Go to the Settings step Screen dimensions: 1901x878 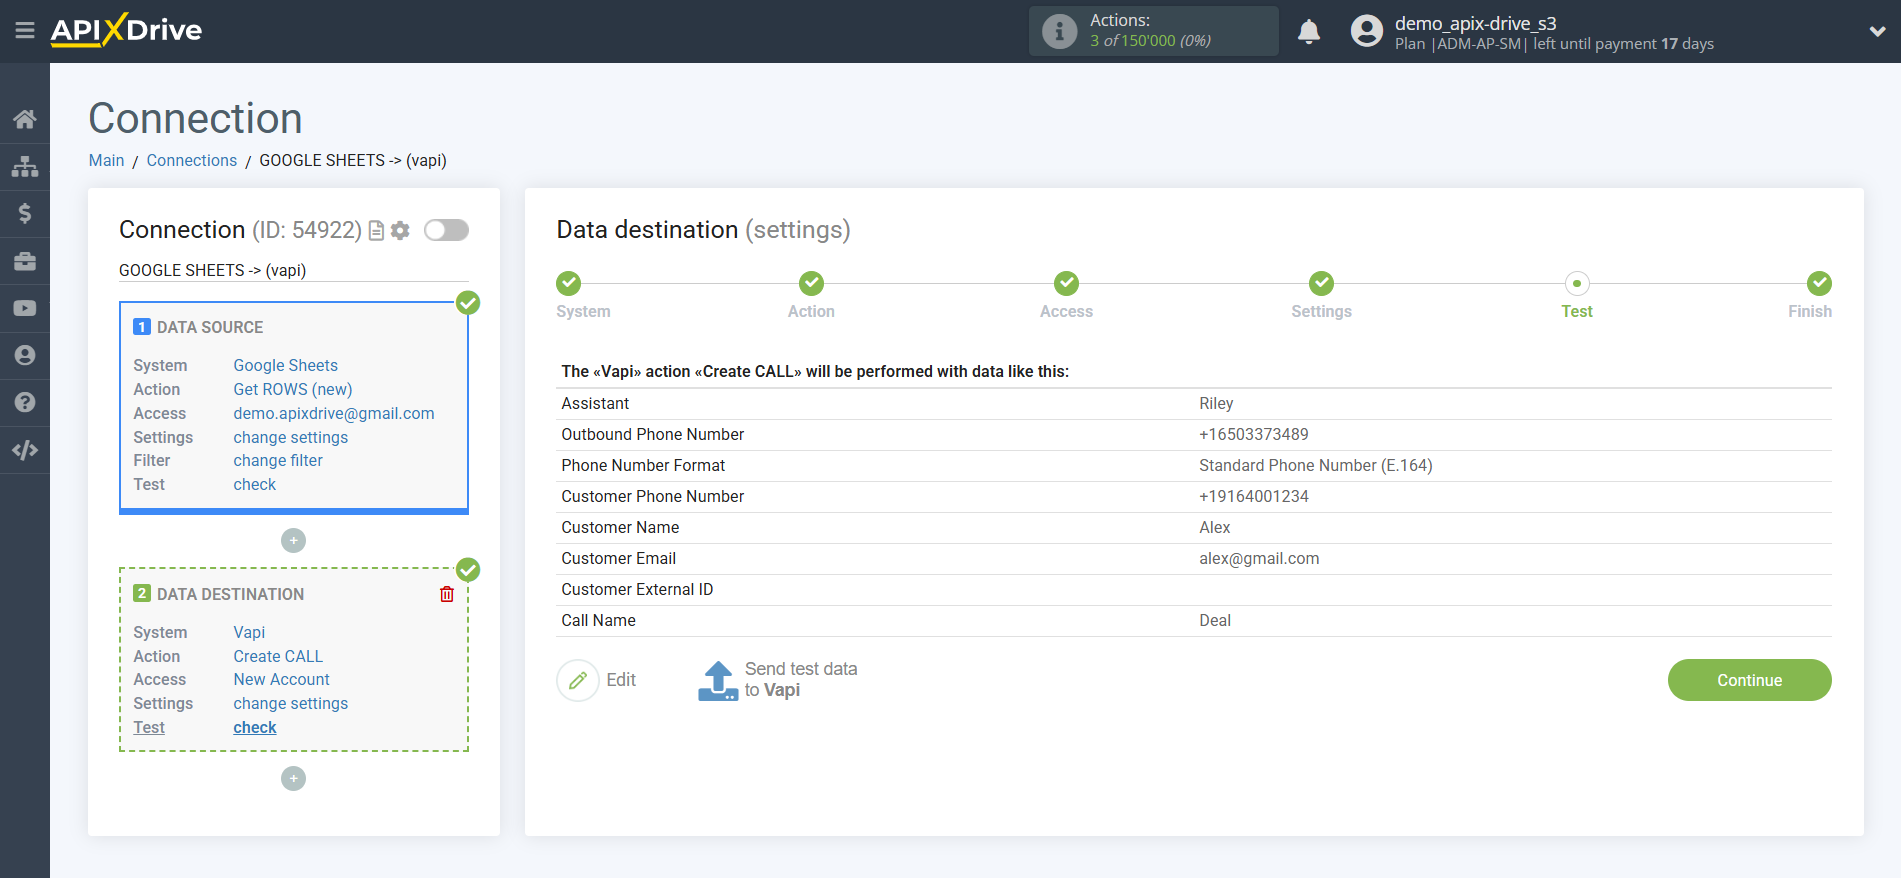point(1321,283)
